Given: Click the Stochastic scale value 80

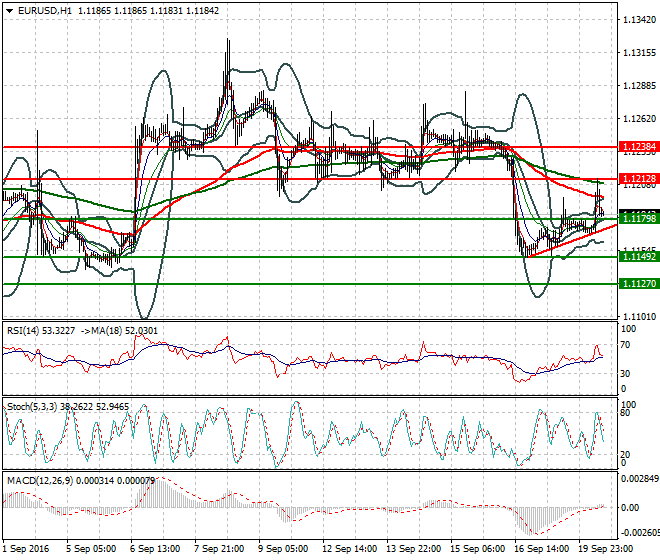Looking at the screenshot, I should pyautogui.click(x=625, y=413).
